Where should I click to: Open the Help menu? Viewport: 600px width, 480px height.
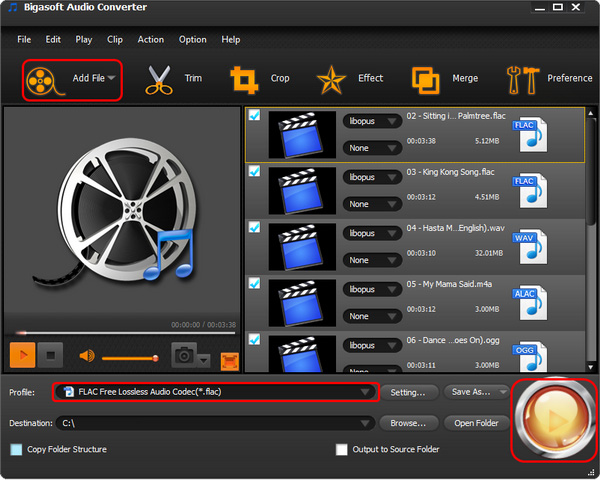click(231, 39)
